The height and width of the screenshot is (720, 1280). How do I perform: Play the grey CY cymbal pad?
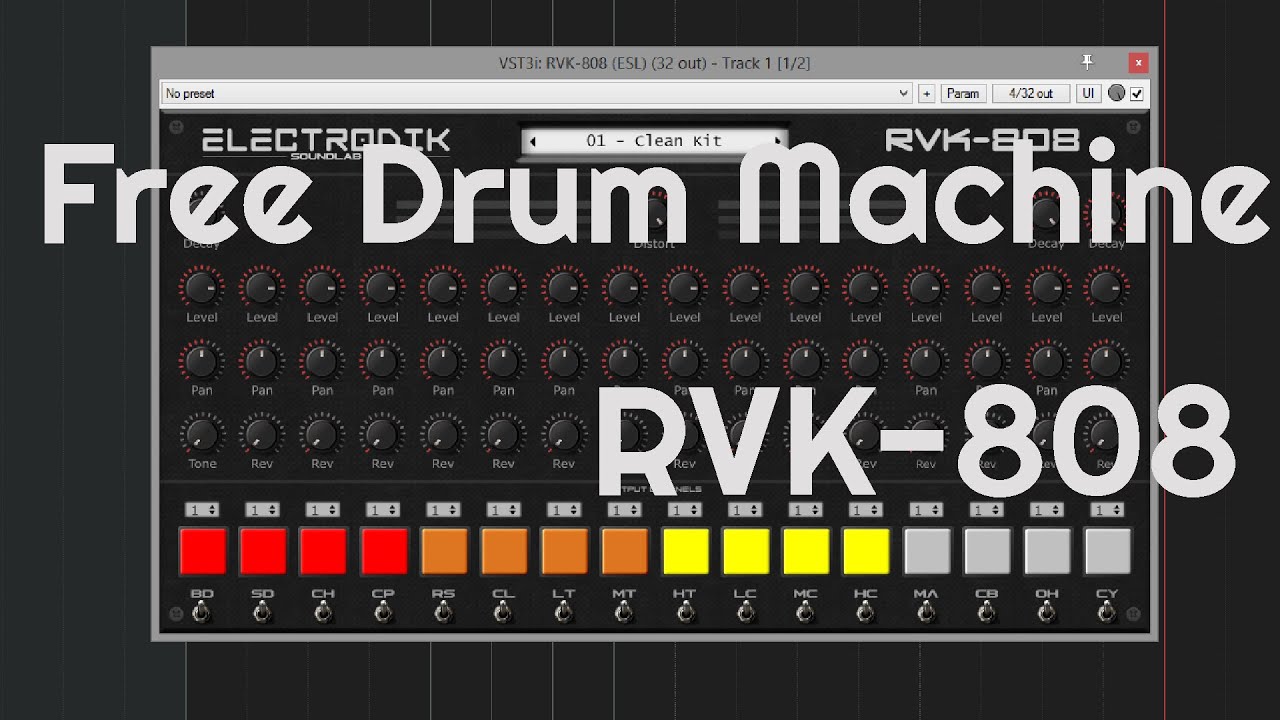click(x=1107, y=551)
